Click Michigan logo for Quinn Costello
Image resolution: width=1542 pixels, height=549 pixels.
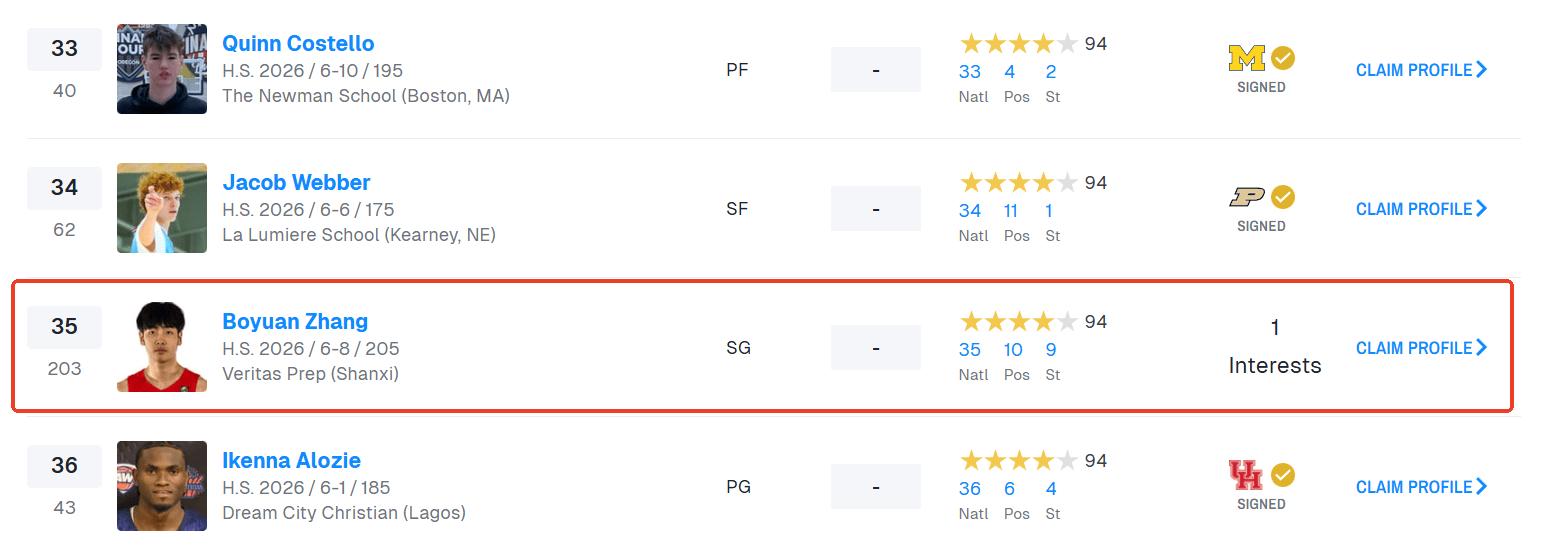tap(1246, 59)
